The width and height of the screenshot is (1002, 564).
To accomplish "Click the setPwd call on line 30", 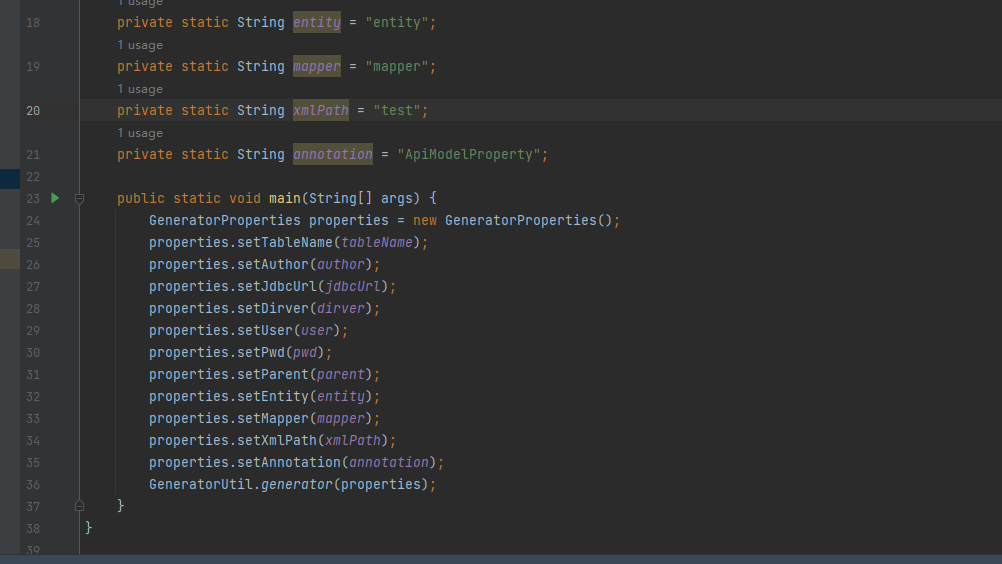I will 261,353.
